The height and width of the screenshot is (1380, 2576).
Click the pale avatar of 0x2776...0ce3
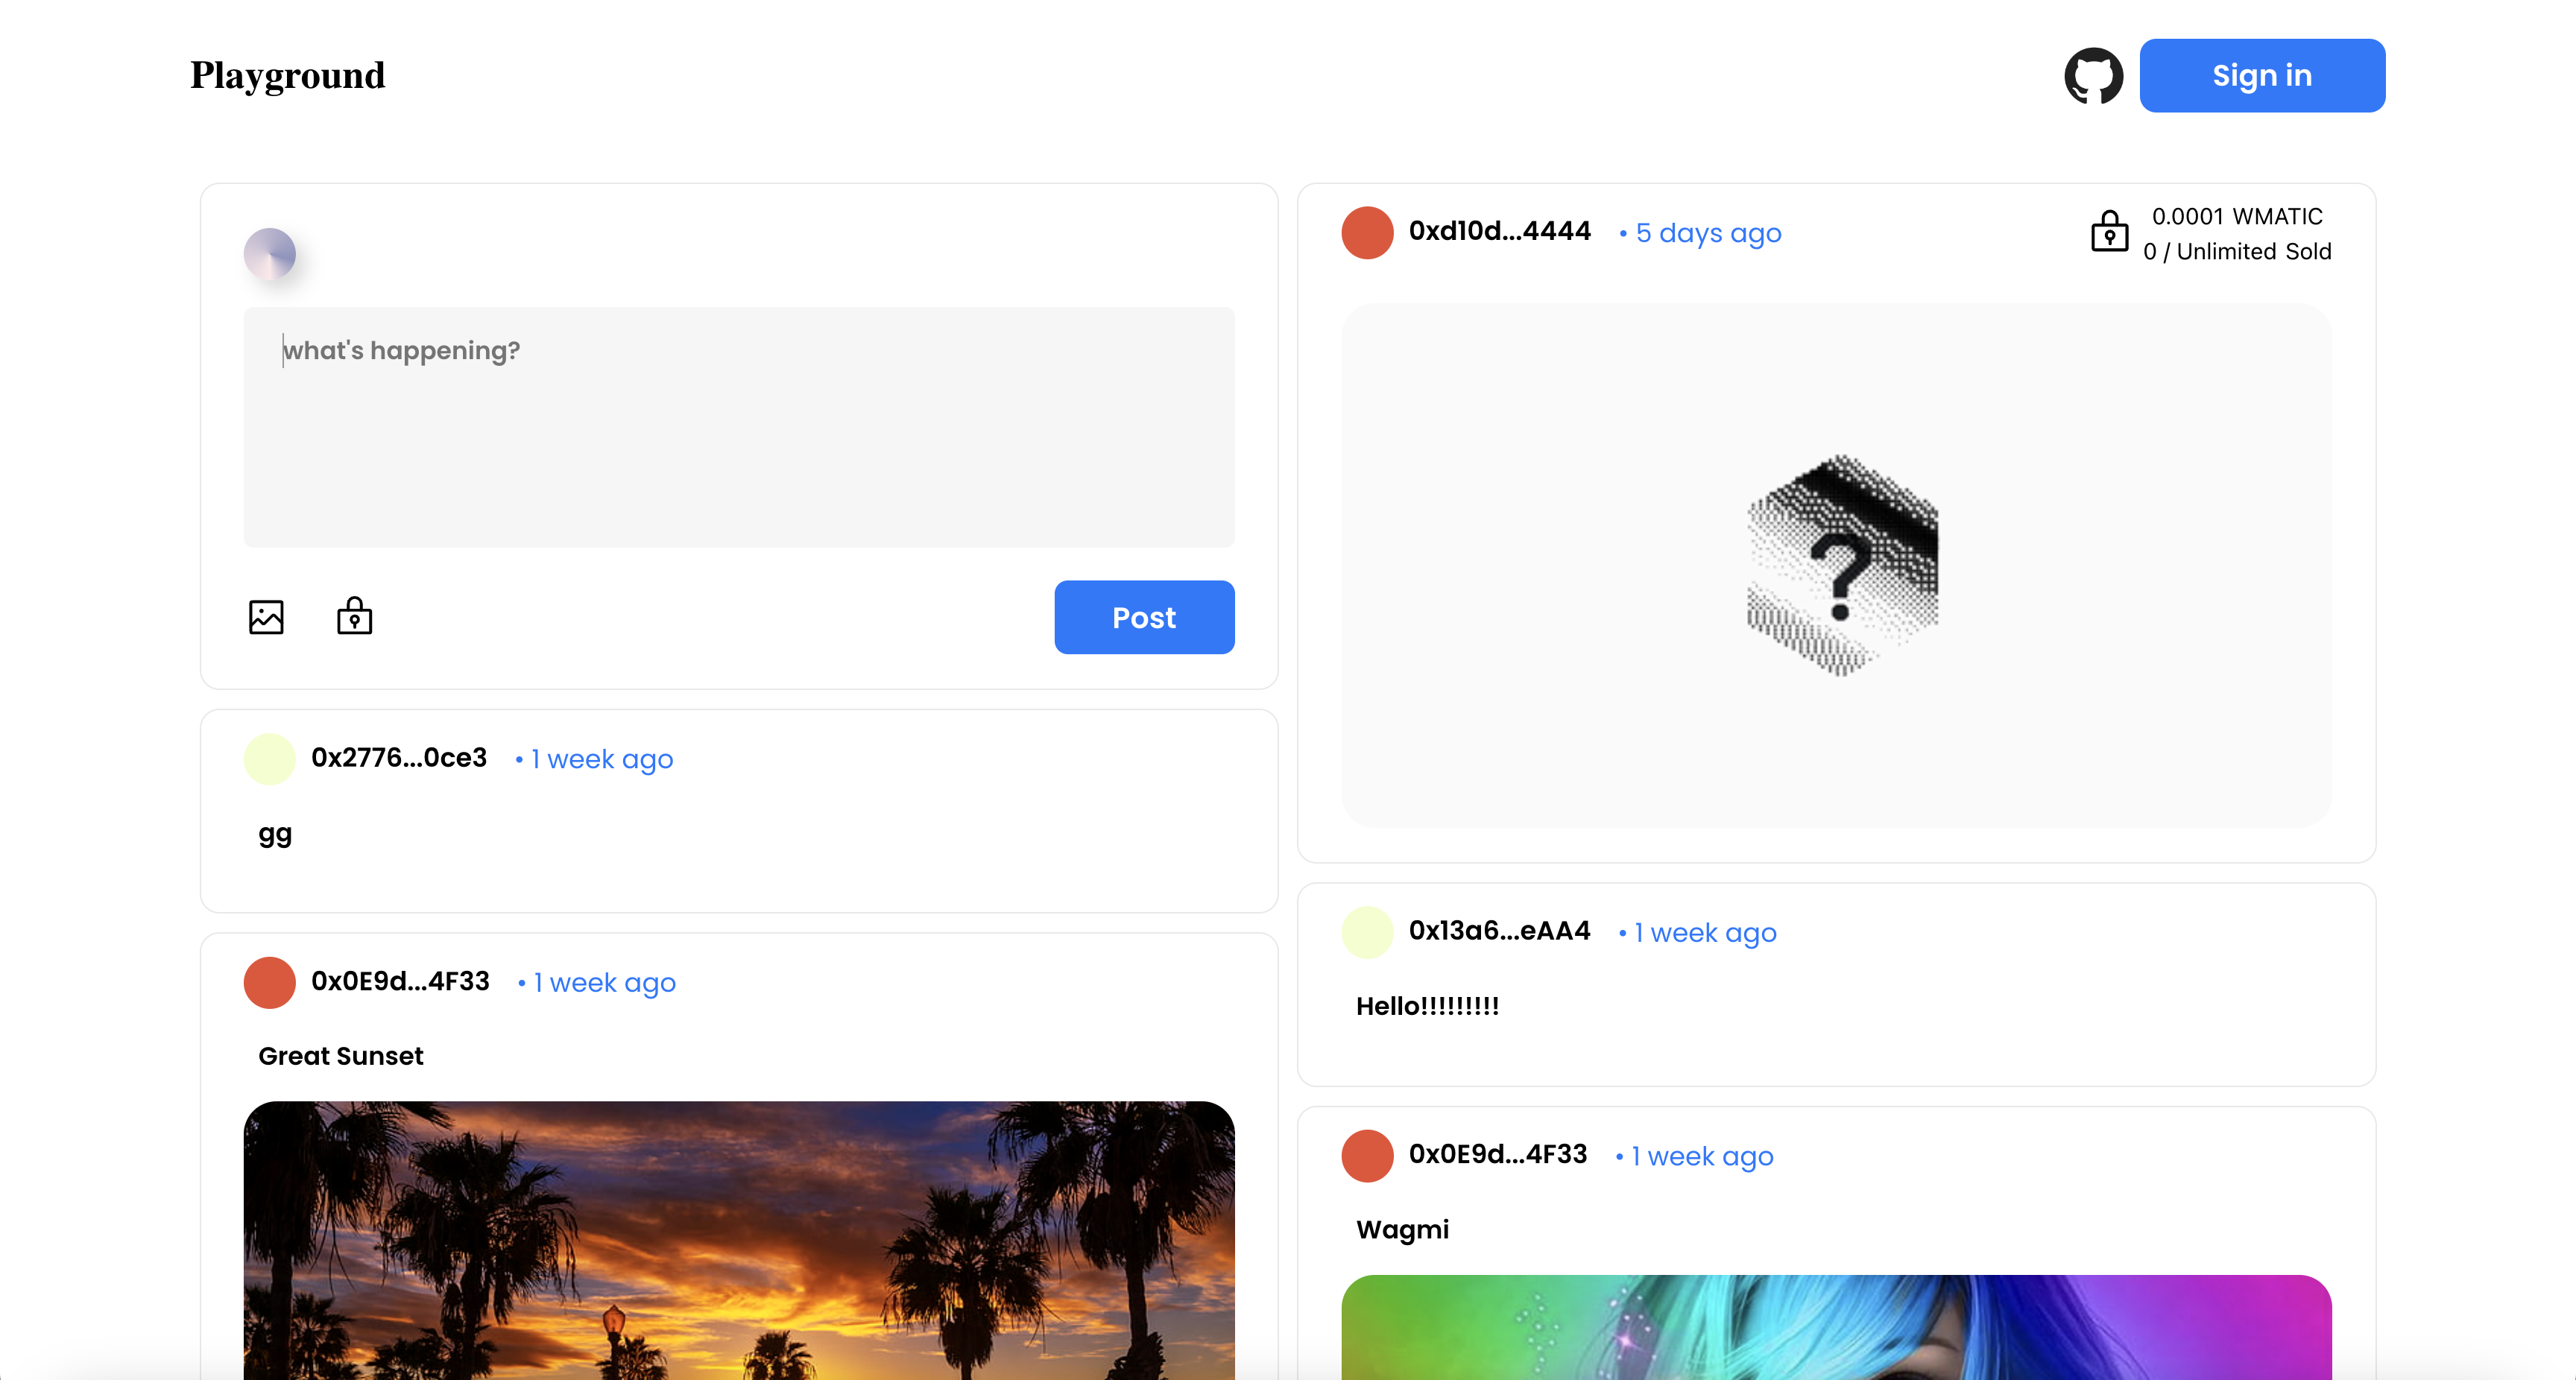click(x=270, y=759)
